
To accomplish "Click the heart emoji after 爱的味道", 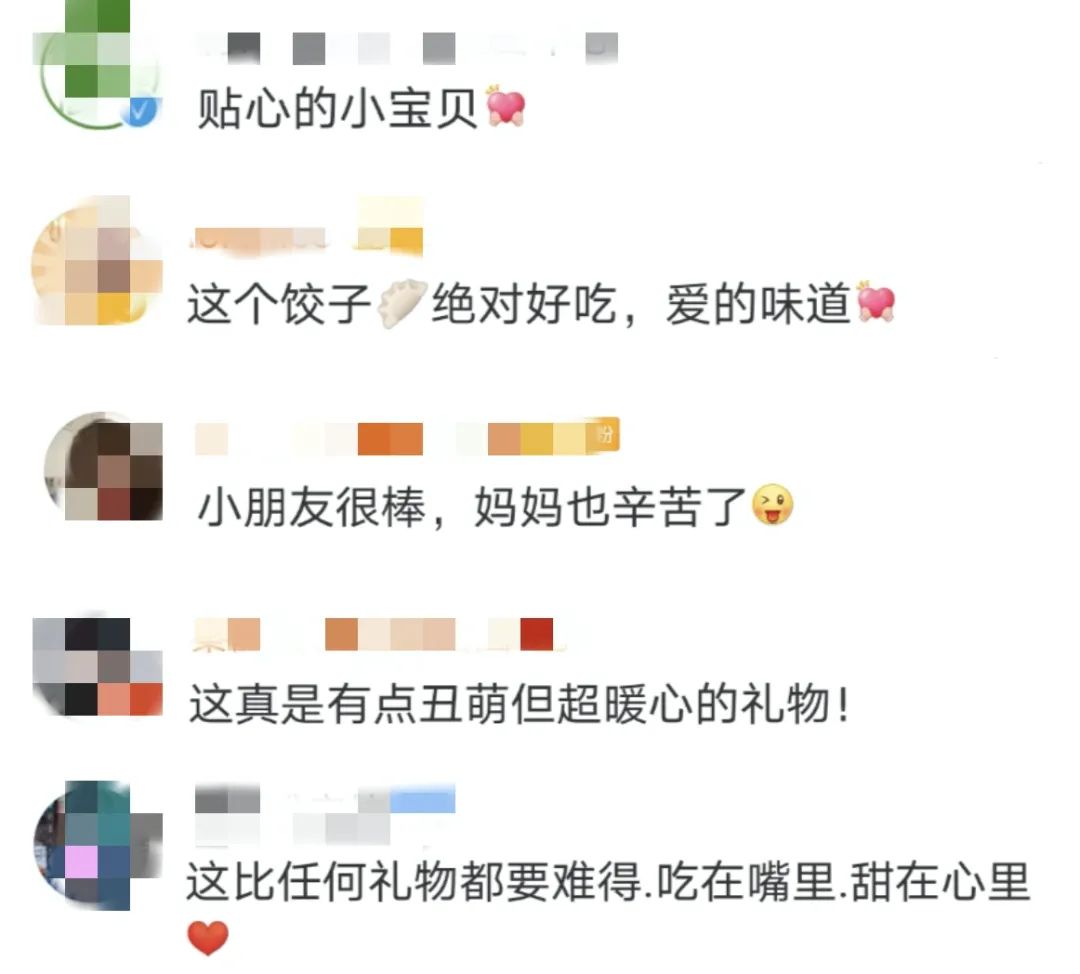I will (x=875, y=302).
